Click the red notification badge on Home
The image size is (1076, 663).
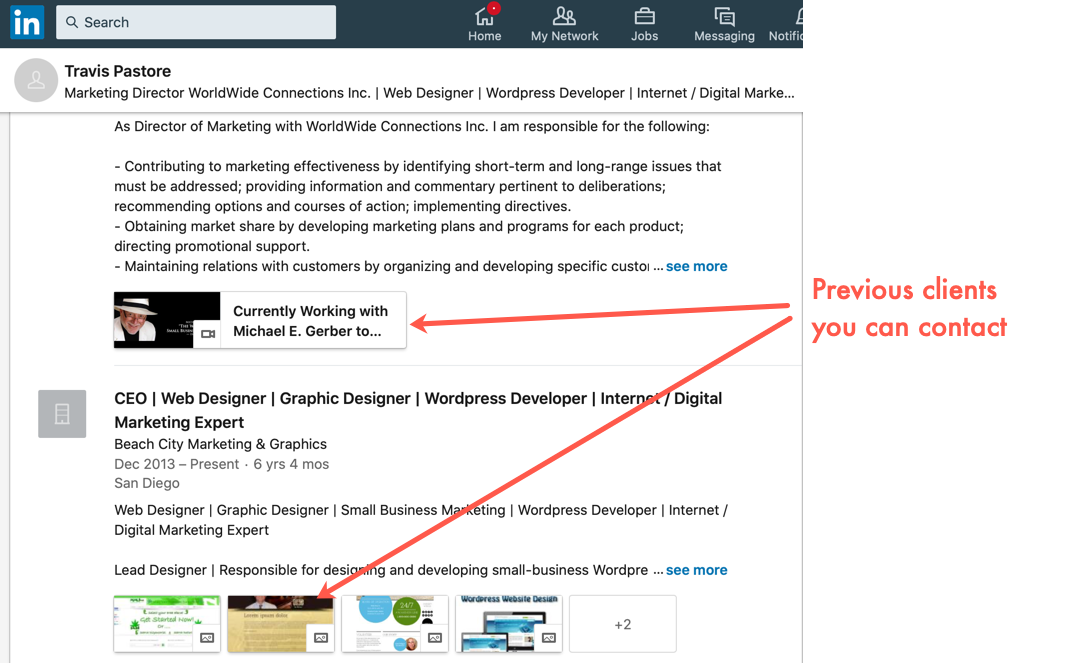click(493, 9)
